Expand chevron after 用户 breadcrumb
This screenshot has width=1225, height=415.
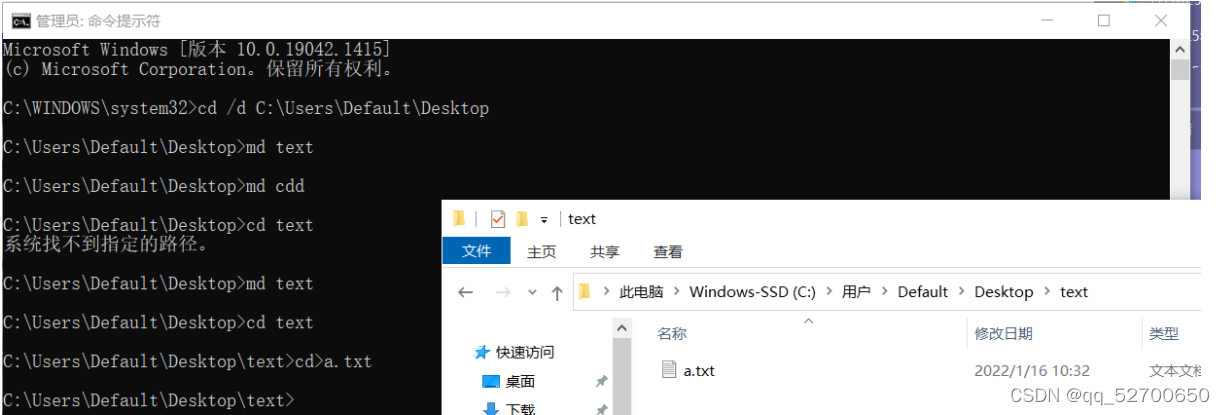coord(885,292)
